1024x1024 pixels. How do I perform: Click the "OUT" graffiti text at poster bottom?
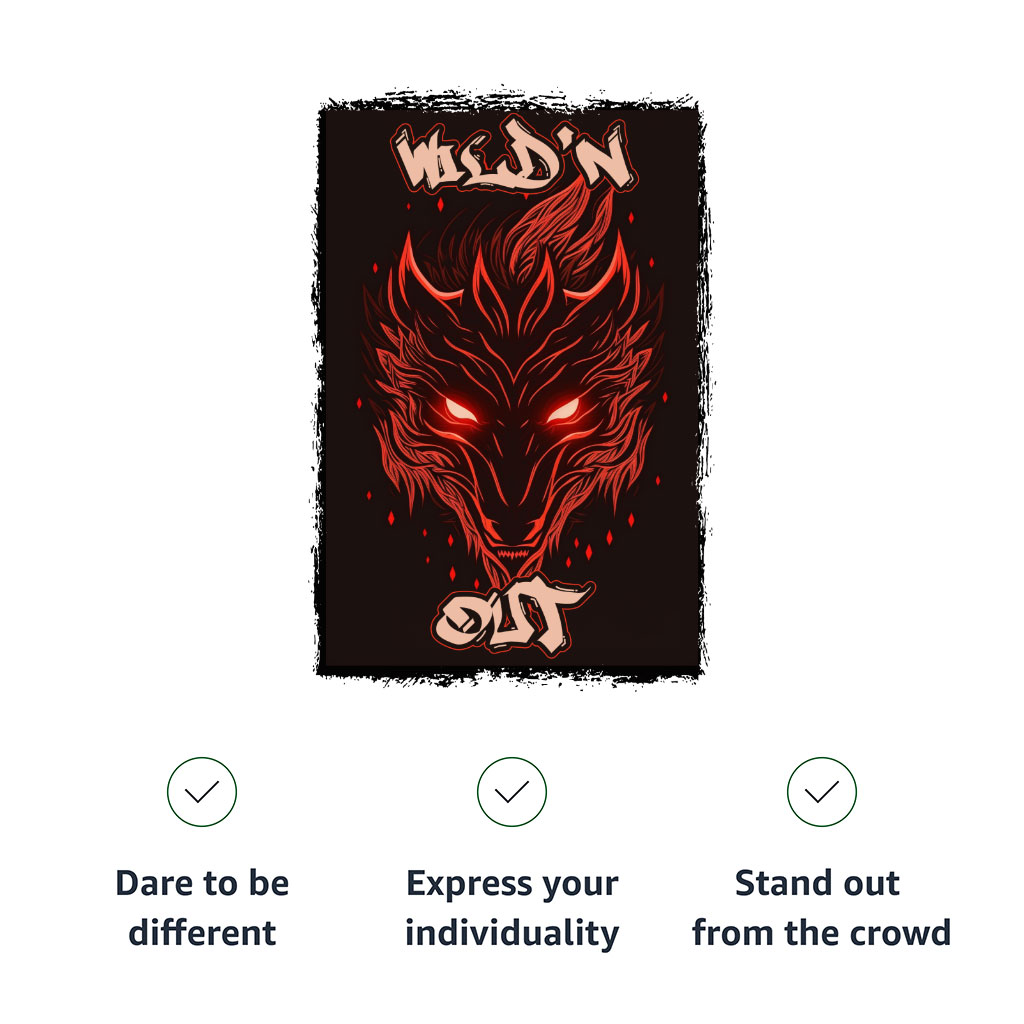(513, 616)
